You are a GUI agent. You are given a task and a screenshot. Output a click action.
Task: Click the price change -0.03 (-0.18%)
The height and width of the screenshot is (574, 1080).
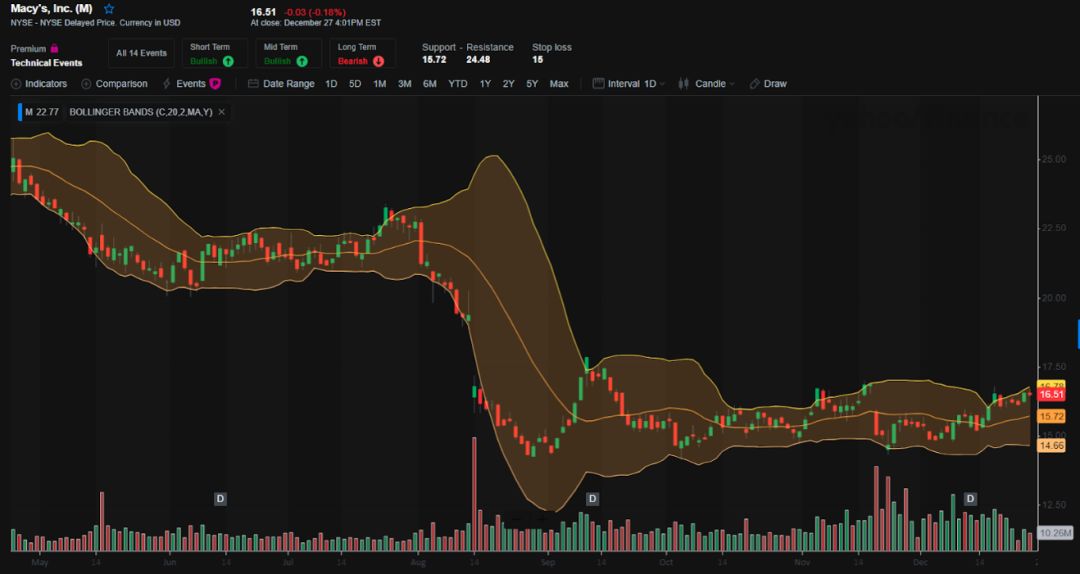click(x=316, y=12)
